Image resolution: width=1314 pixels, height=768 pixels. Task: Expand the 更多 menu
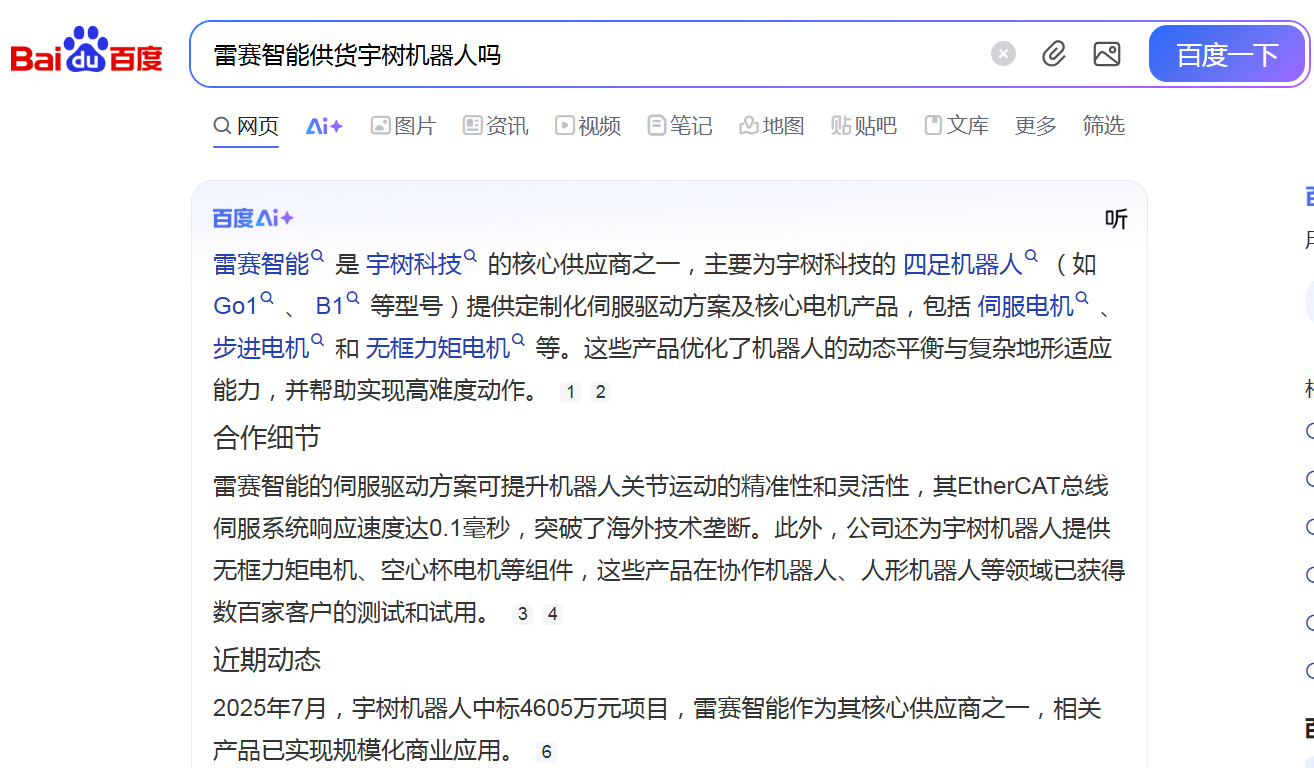click(1036, 126)
